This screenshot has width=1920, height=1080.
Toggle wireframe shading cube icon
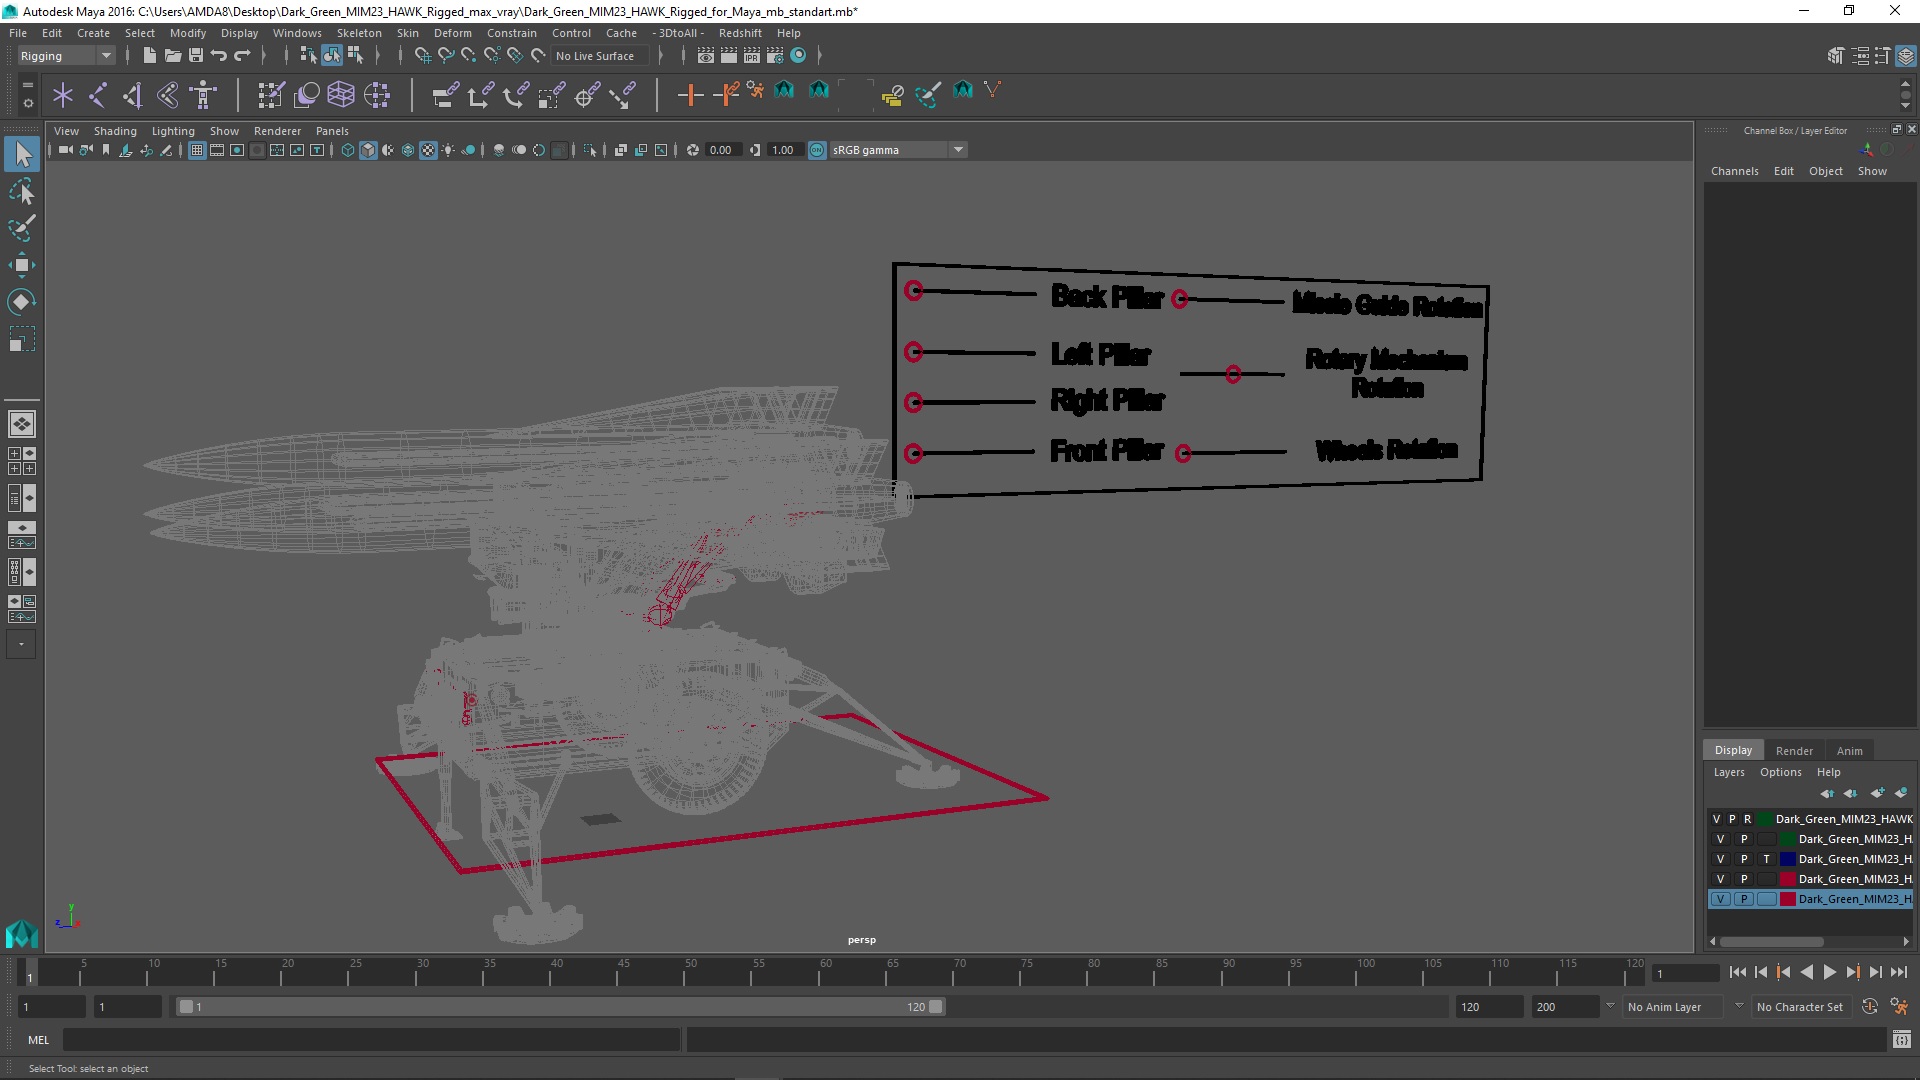point(348,150)
